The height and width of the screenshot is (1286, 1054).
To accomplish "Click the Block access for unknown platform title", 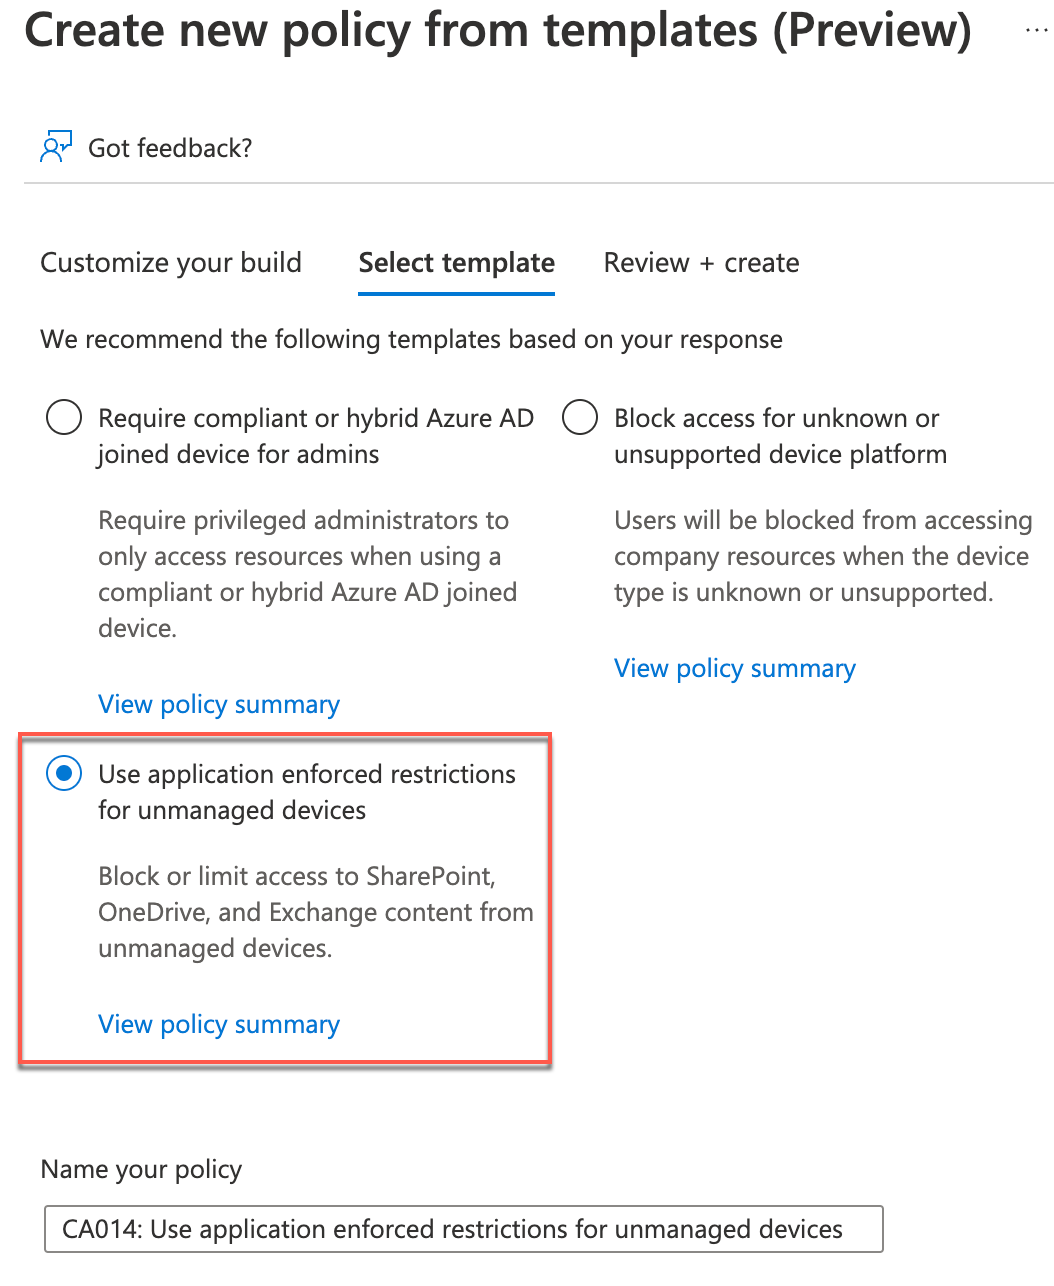I will [780, 436].
